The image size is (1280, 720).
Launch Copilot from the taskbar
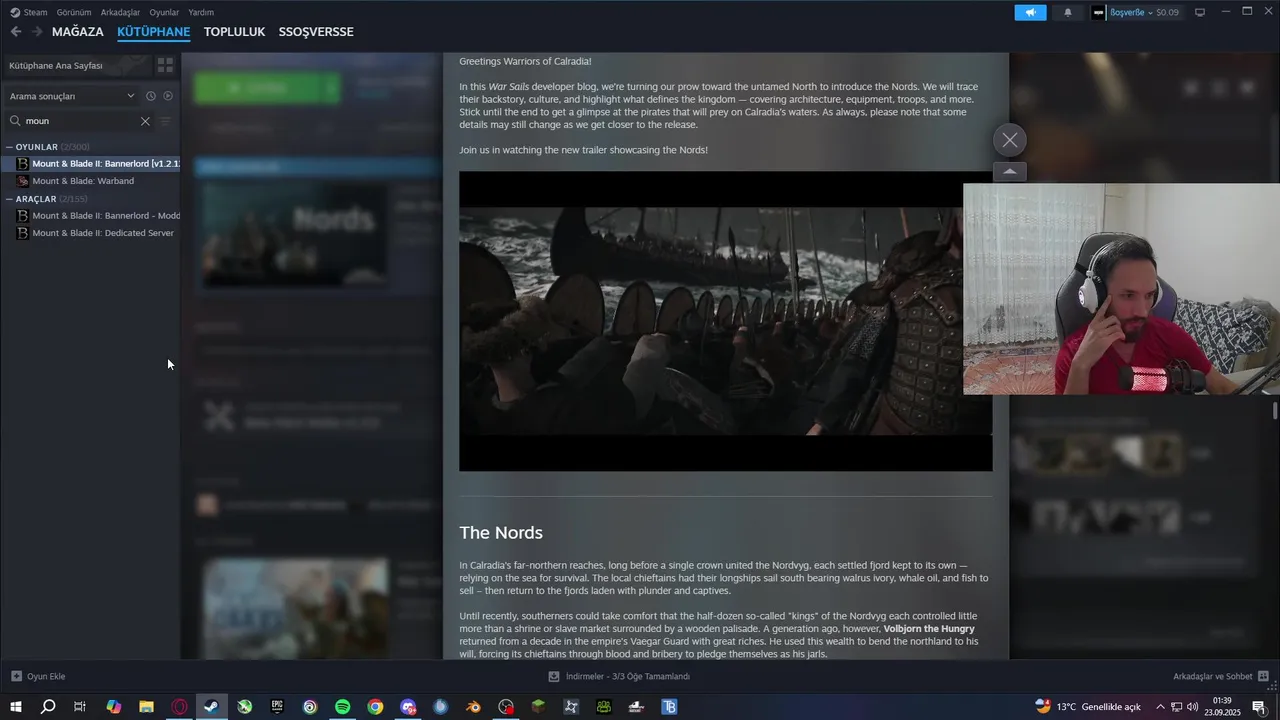click(113, 707)
